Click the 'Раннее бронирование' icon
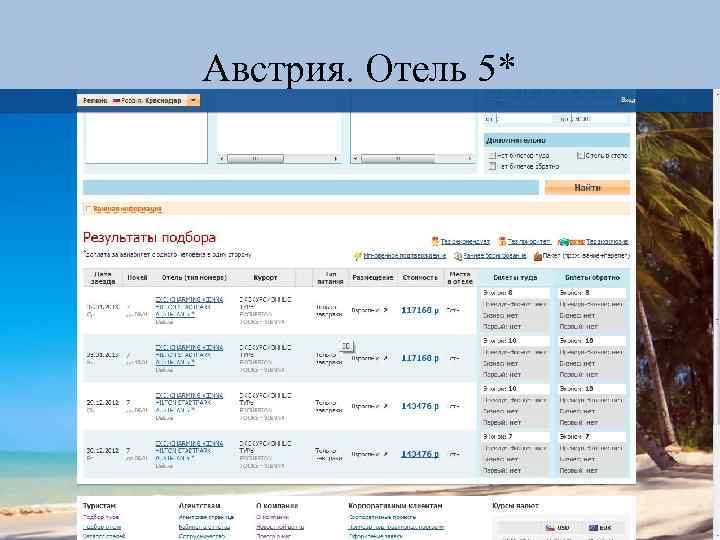 [x=458, y=256]
